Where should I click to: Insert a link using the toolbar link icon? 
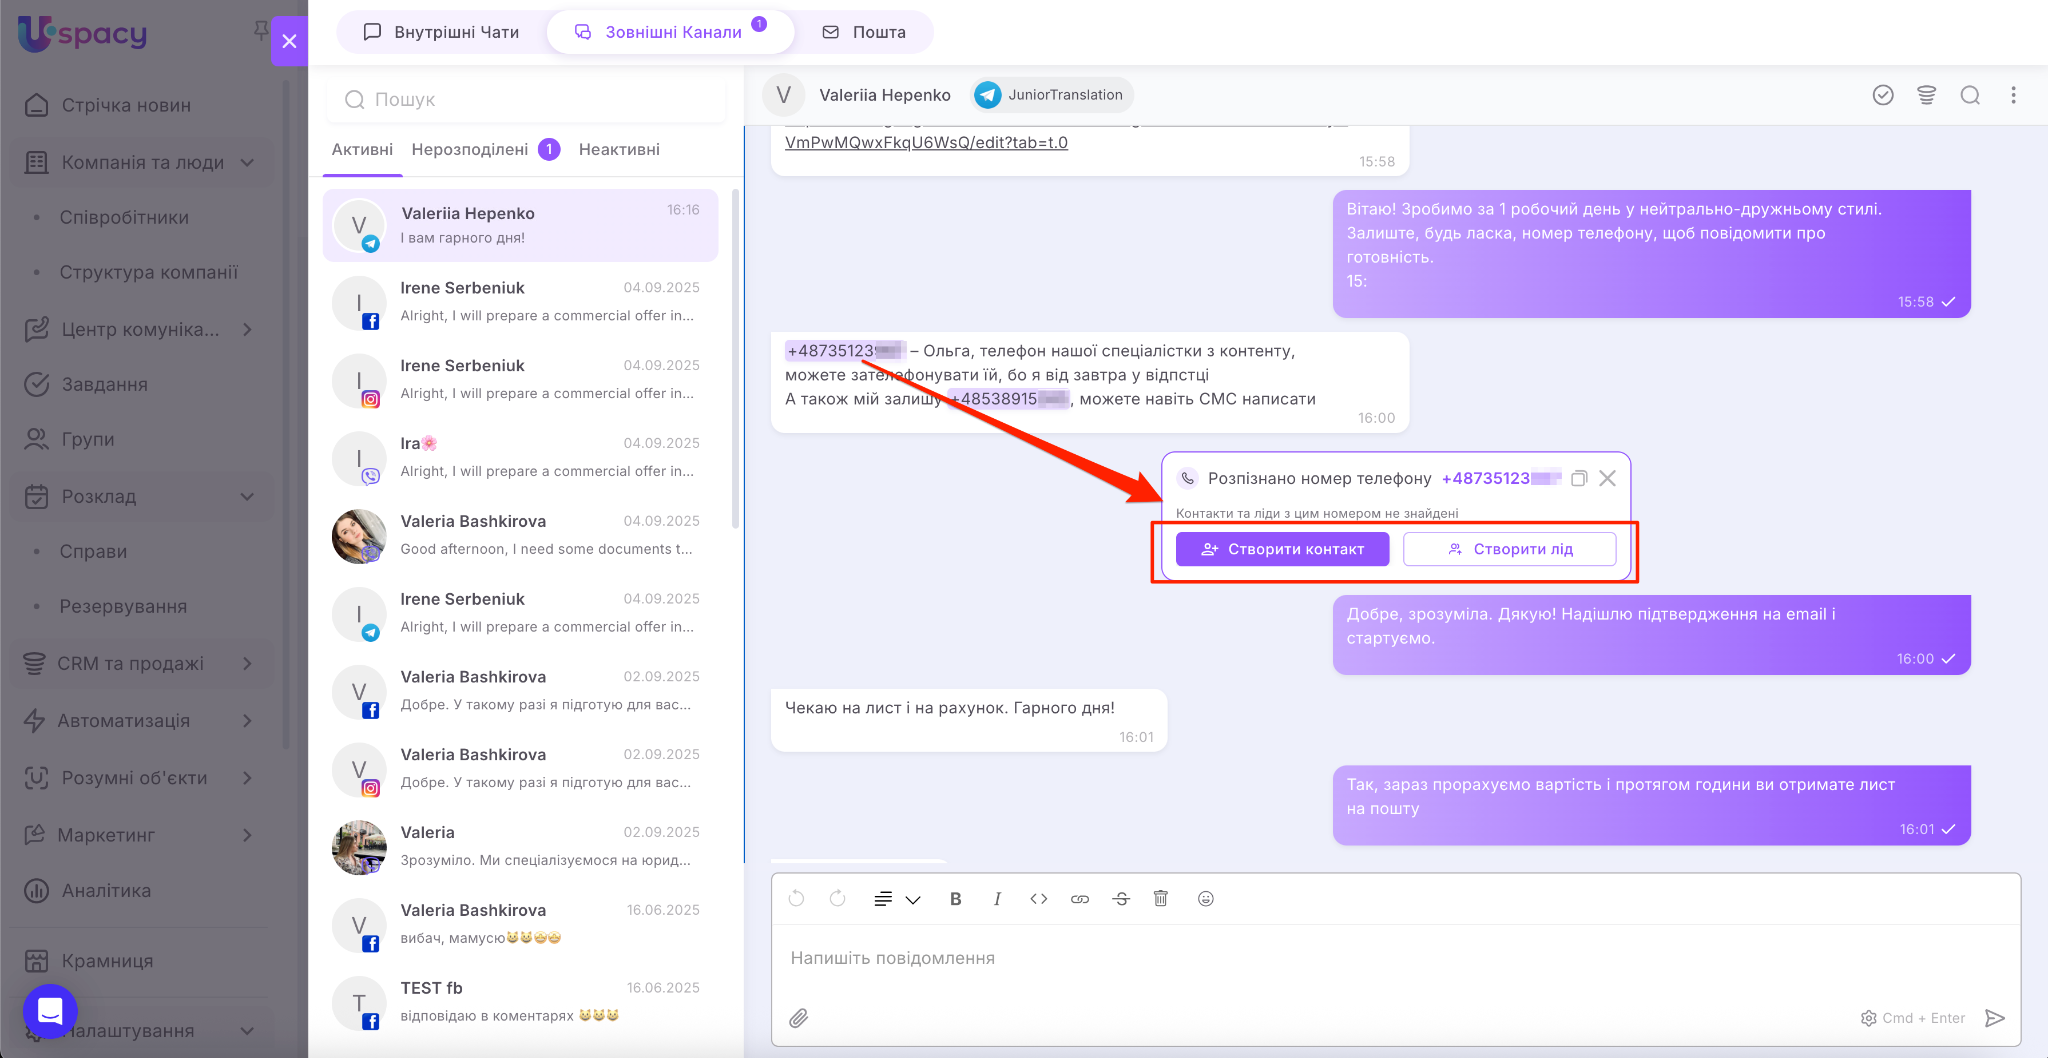pos(1080,899)
